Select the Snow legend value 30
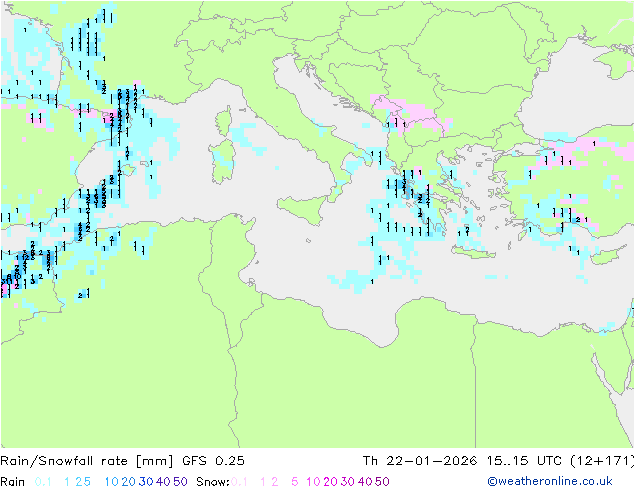The image size is (634, 490). click(x=348, y=482)
